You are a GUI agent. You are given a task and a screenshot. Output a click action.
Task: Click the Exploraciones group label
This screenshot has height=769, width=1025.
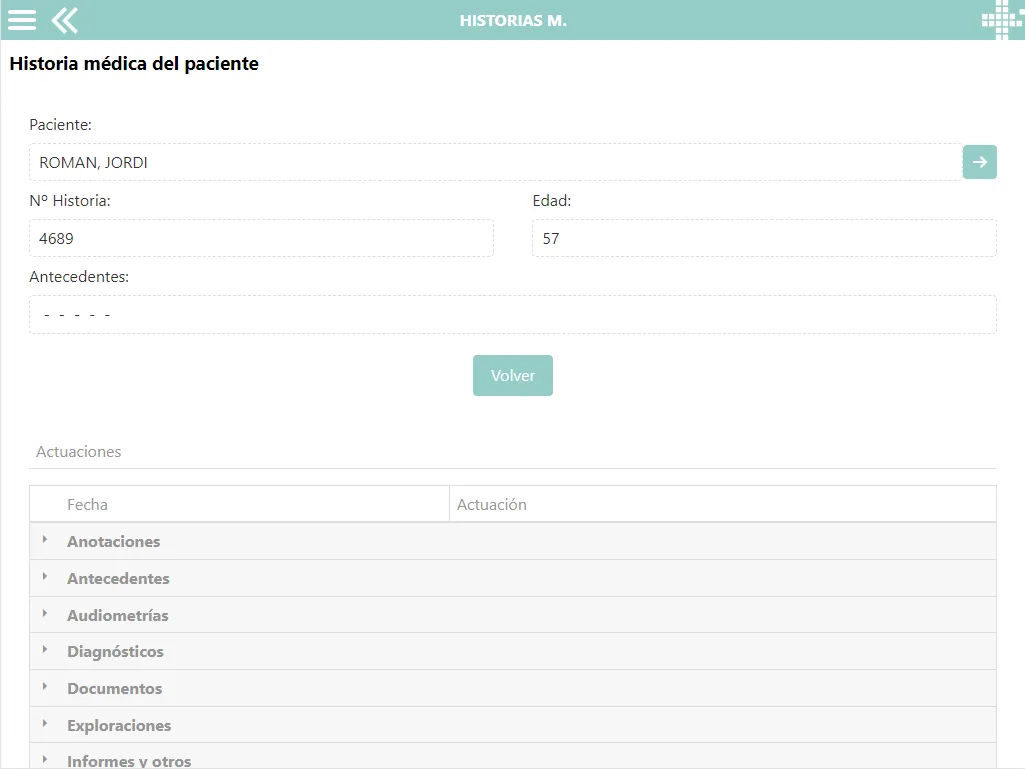click(x=119, y=726)
